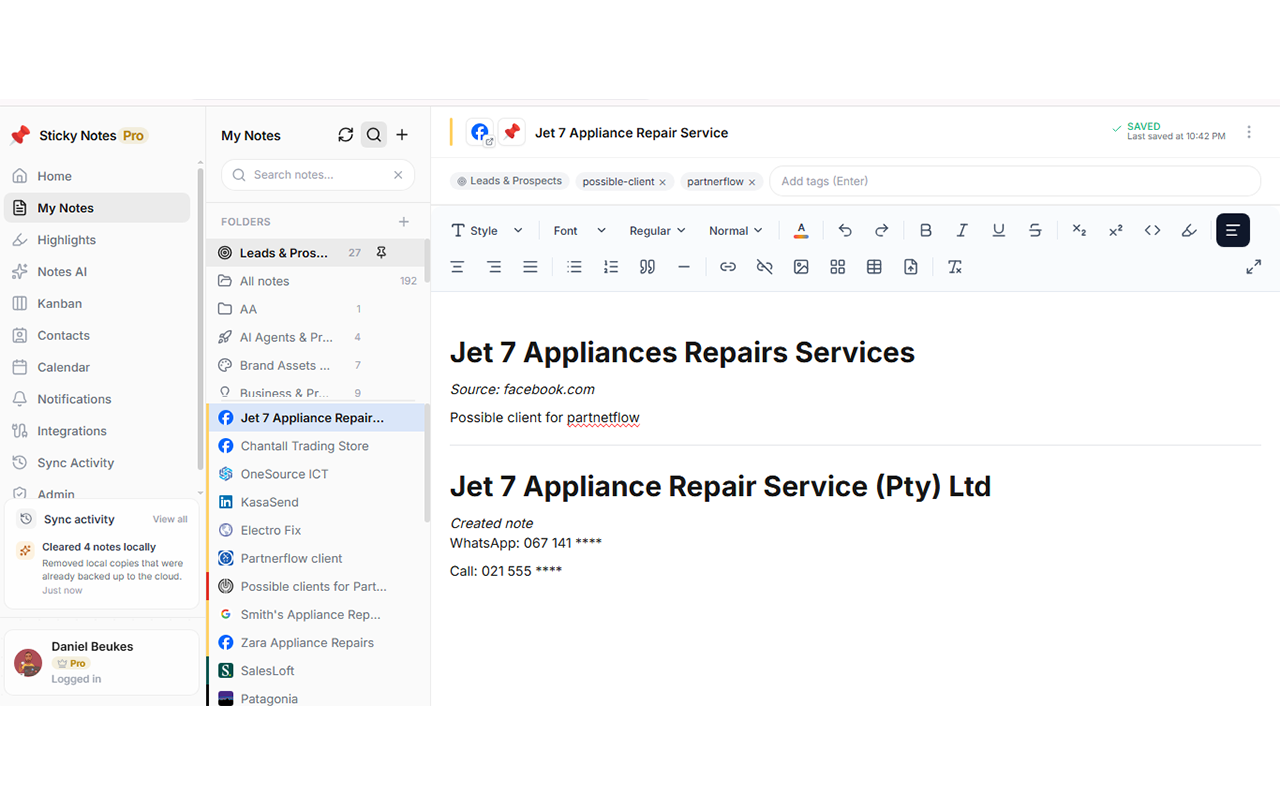Click the Search notes input field
The image size is (1280, 800).
pyautogui.click(x=318, y=175)
